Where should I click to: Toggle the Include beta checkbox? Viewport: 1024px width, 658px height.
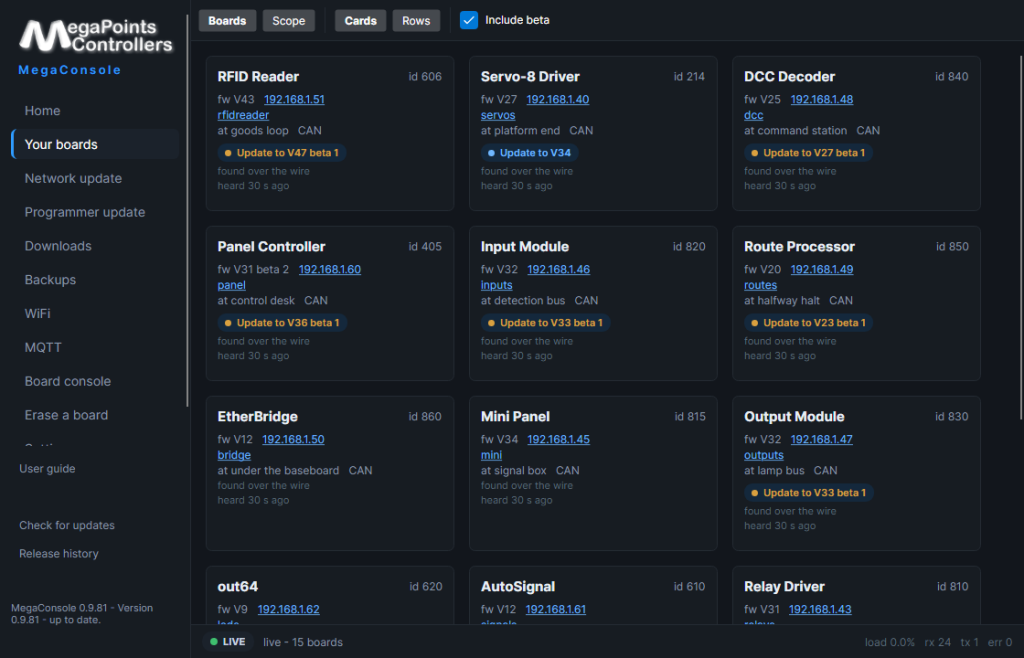pos(469,20)
